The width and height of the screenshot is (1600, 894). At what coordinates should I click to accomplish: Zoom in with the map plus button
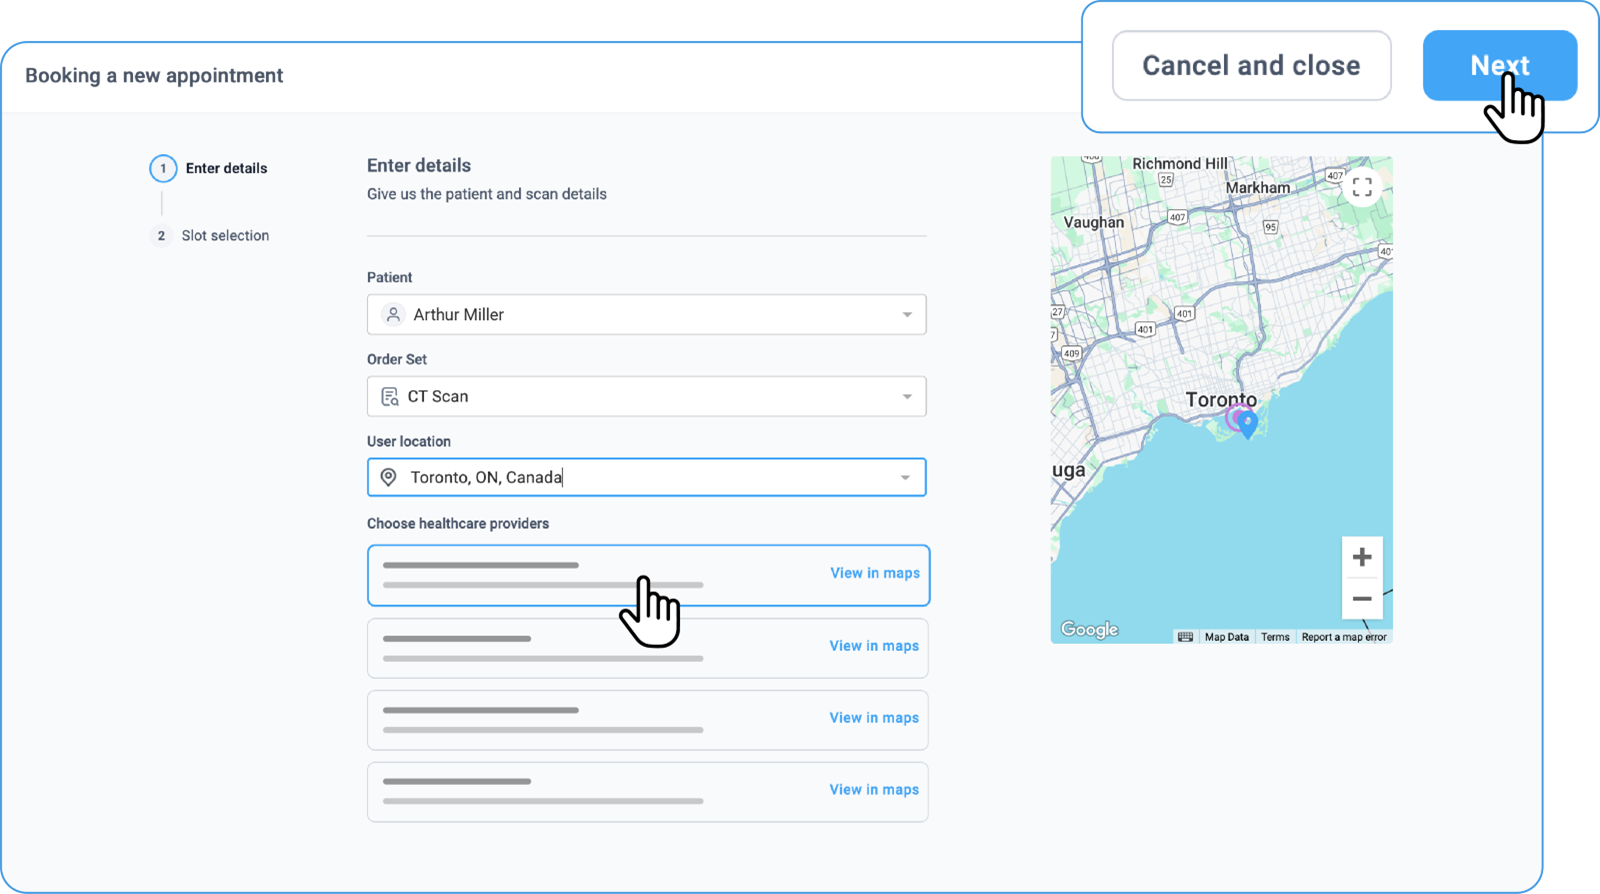click(x=1362, y=557)
